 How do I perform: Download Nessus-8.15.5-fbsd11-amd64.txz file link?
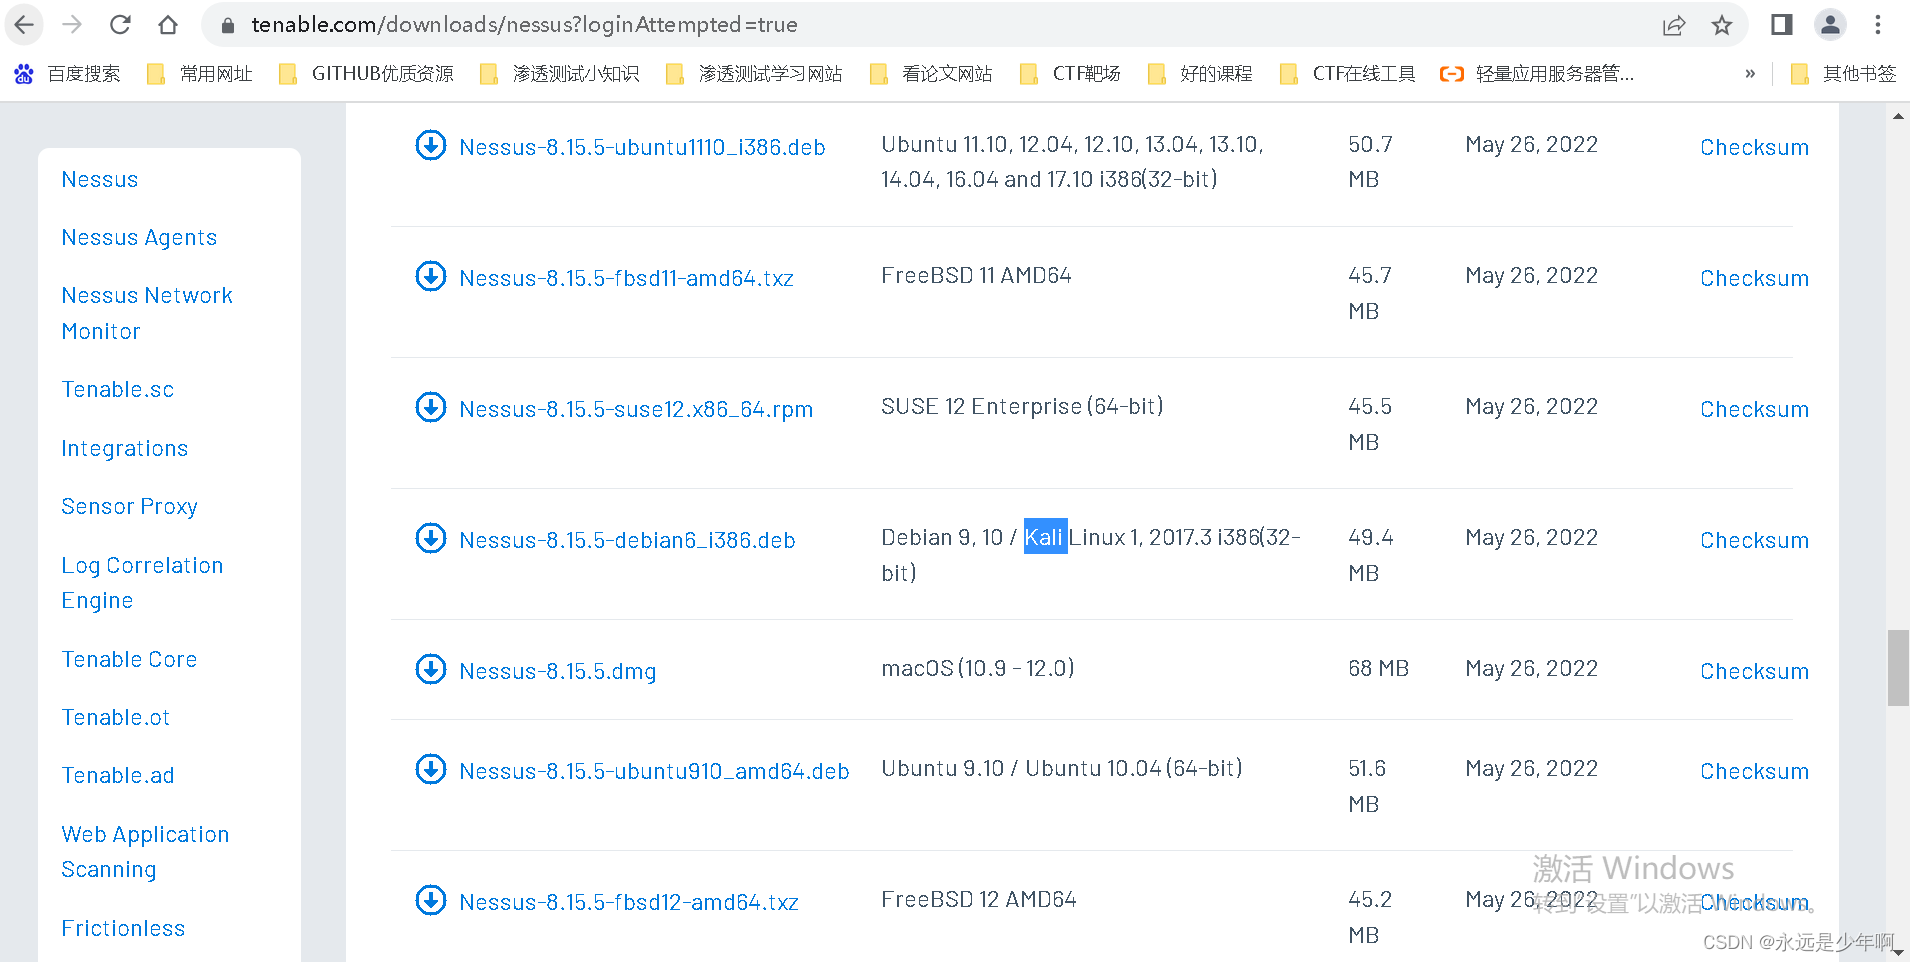[626, 279]
